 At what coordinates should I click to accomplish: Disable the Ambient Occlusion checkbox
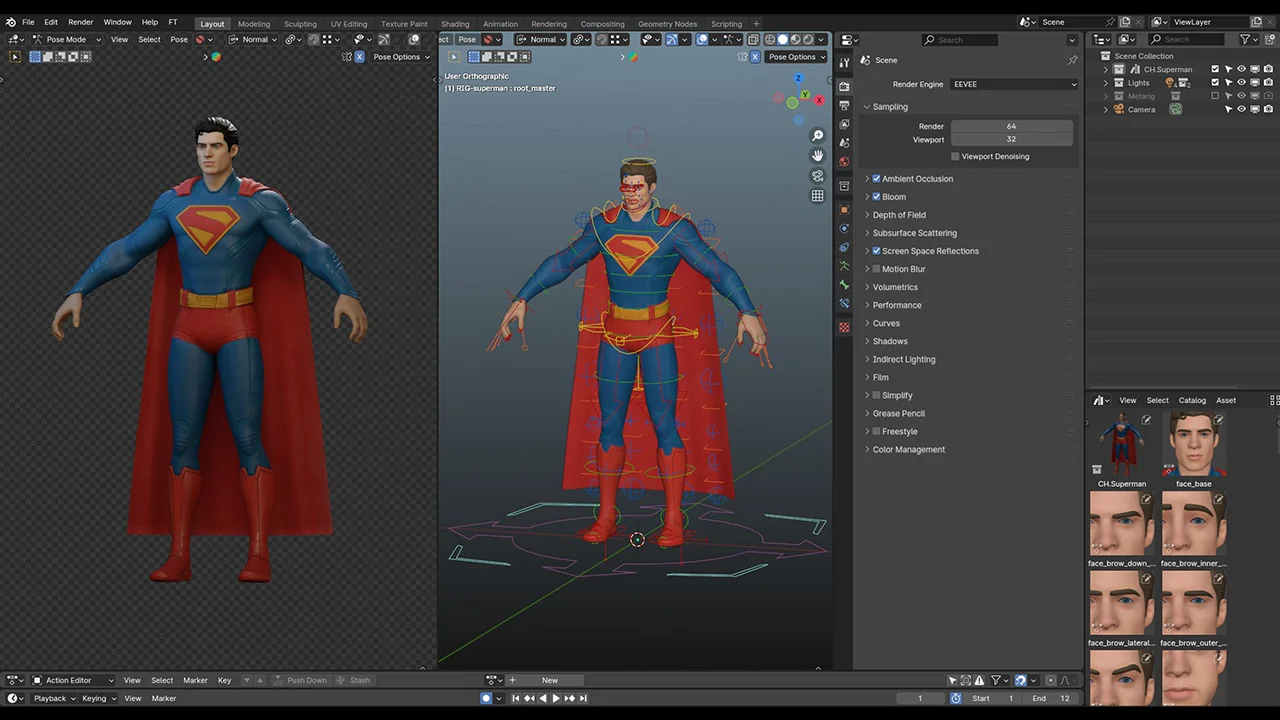point(877,179)
